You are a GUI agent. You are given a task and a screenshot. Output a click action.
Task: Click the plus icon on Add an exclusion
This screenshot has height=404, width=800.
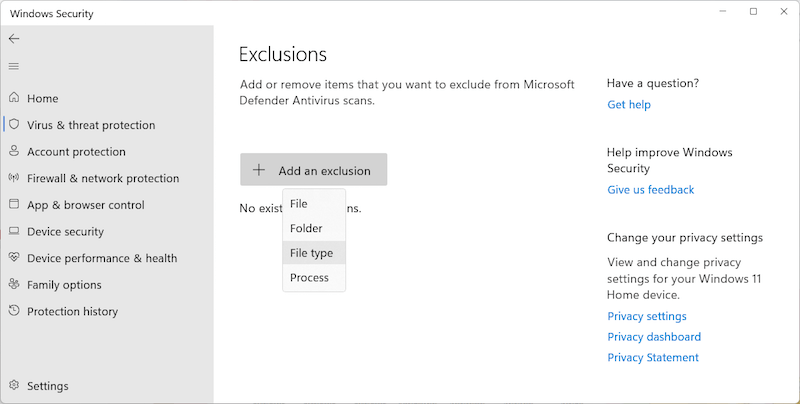point(259,170)
